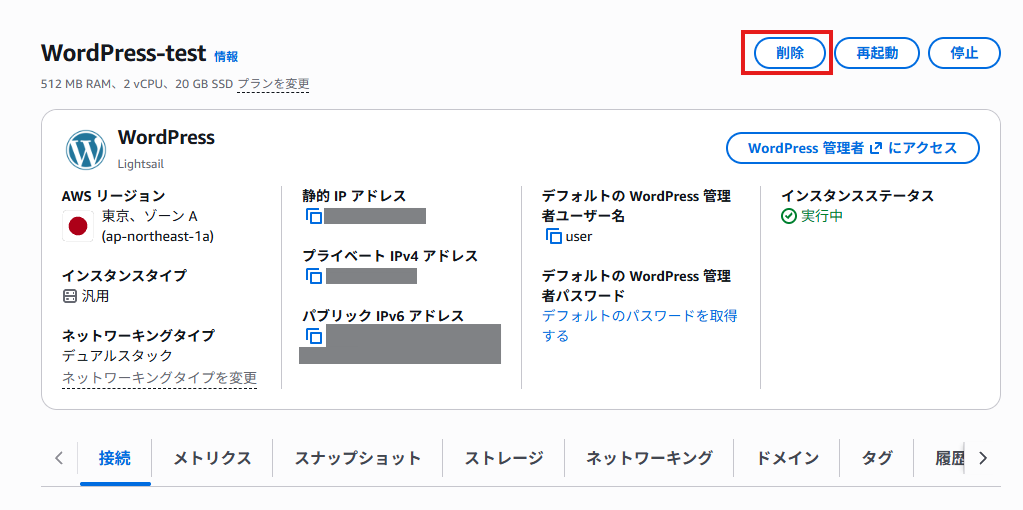Switch to the ストレージ tab
Viewport: 1023px width, 510px height.
point(504,458)
